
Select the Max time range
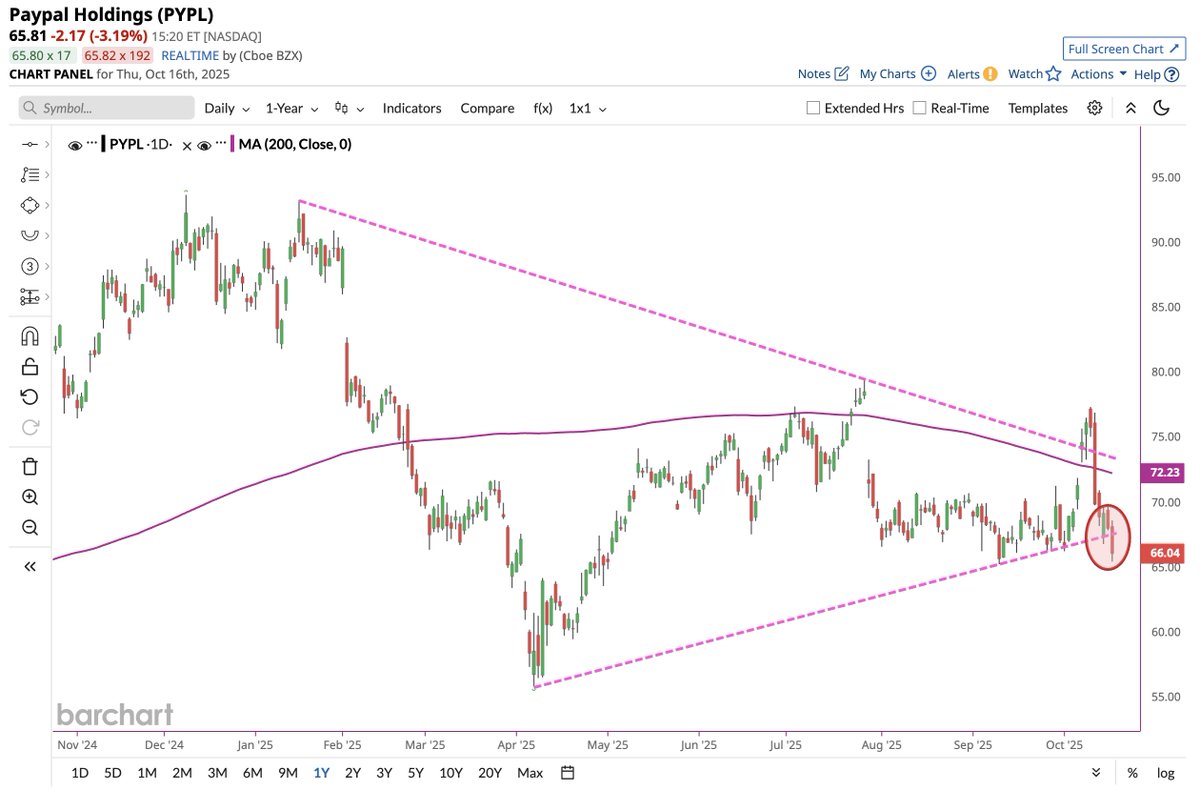point(530,772)
